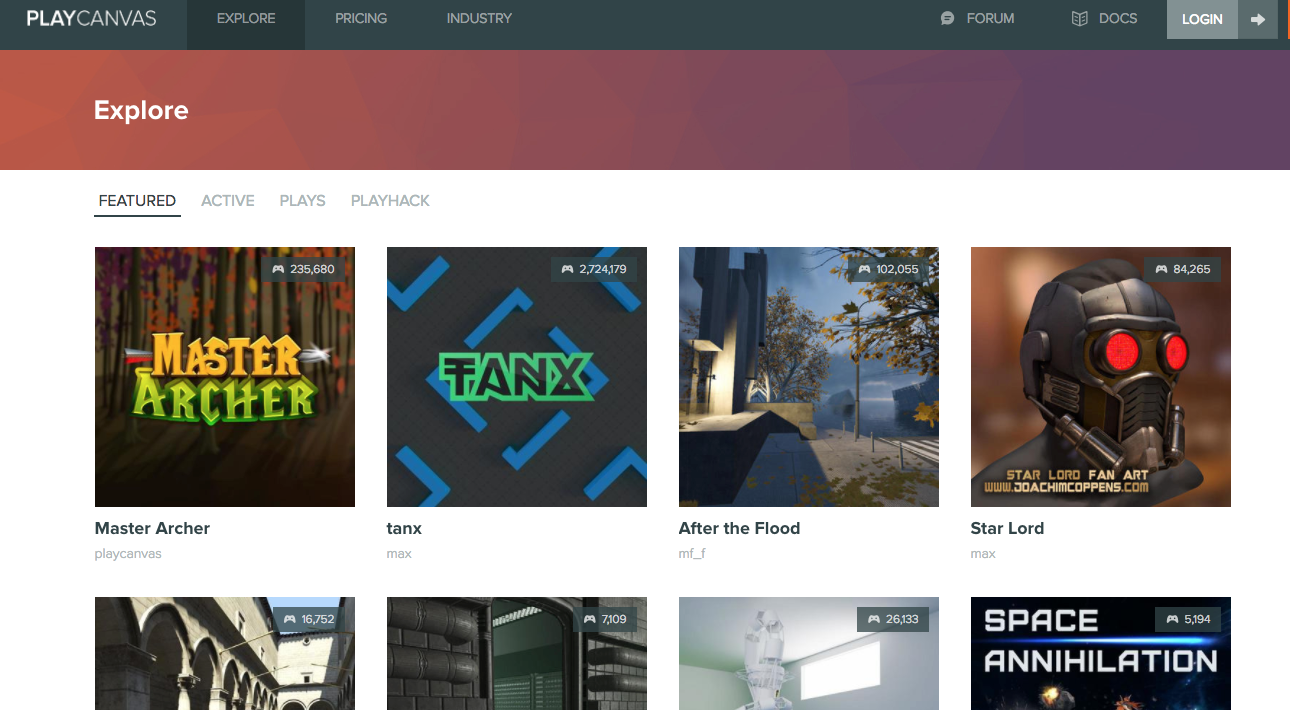
Task: Open the tanx game thumbnail
Action: tap(517, 377)
